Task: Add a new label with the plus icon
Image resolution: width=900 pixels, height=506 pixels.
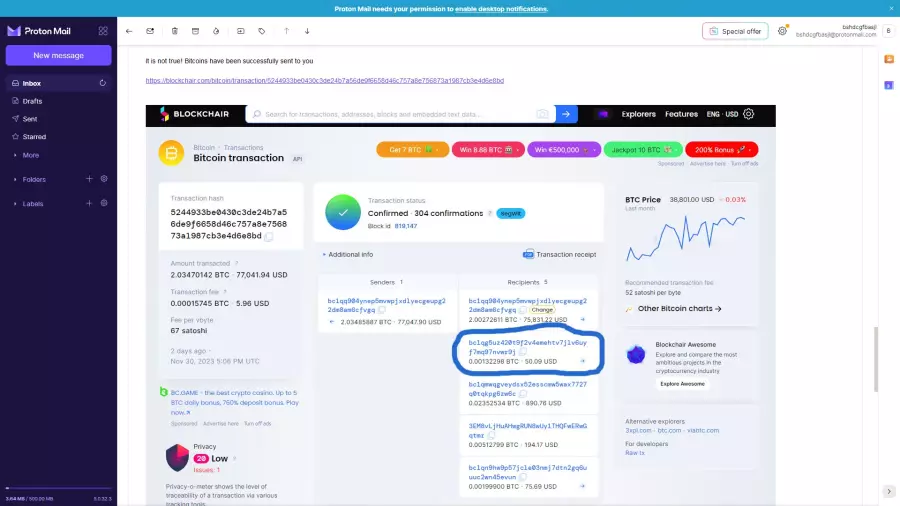Action: (x=89, y=203)
